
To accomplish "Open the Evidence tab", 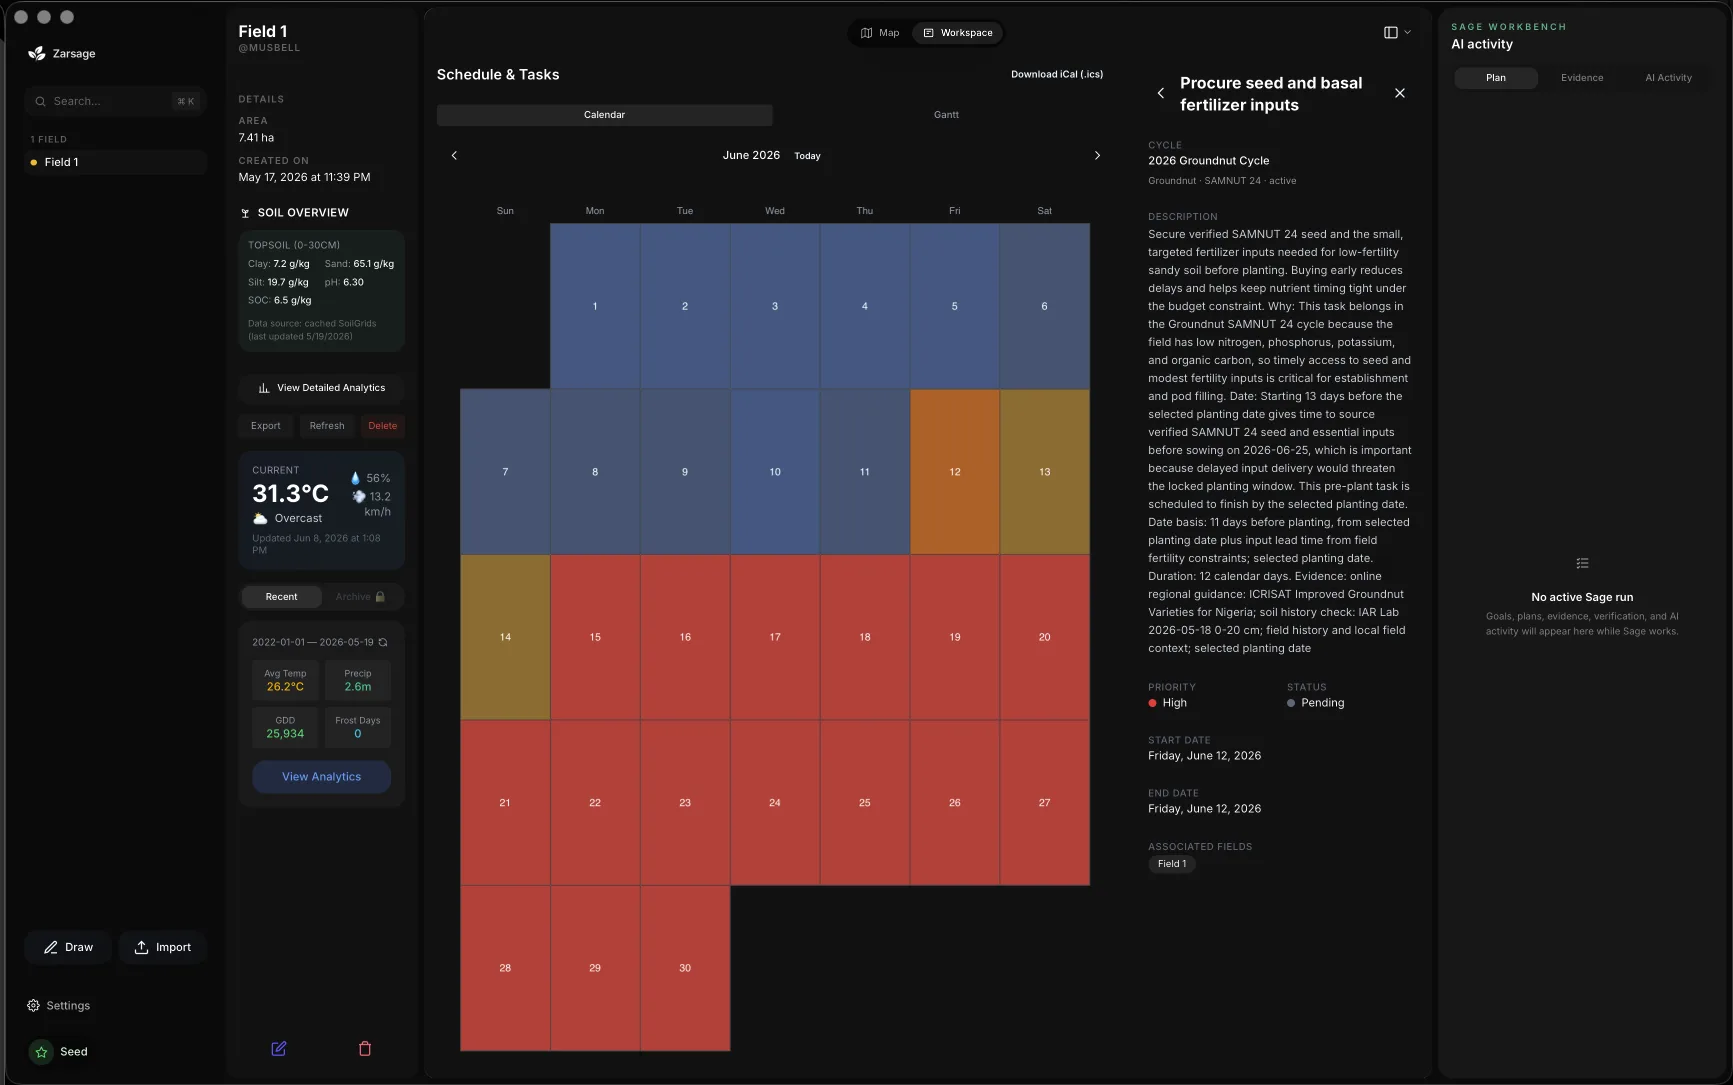I will tap(1582, 78).
